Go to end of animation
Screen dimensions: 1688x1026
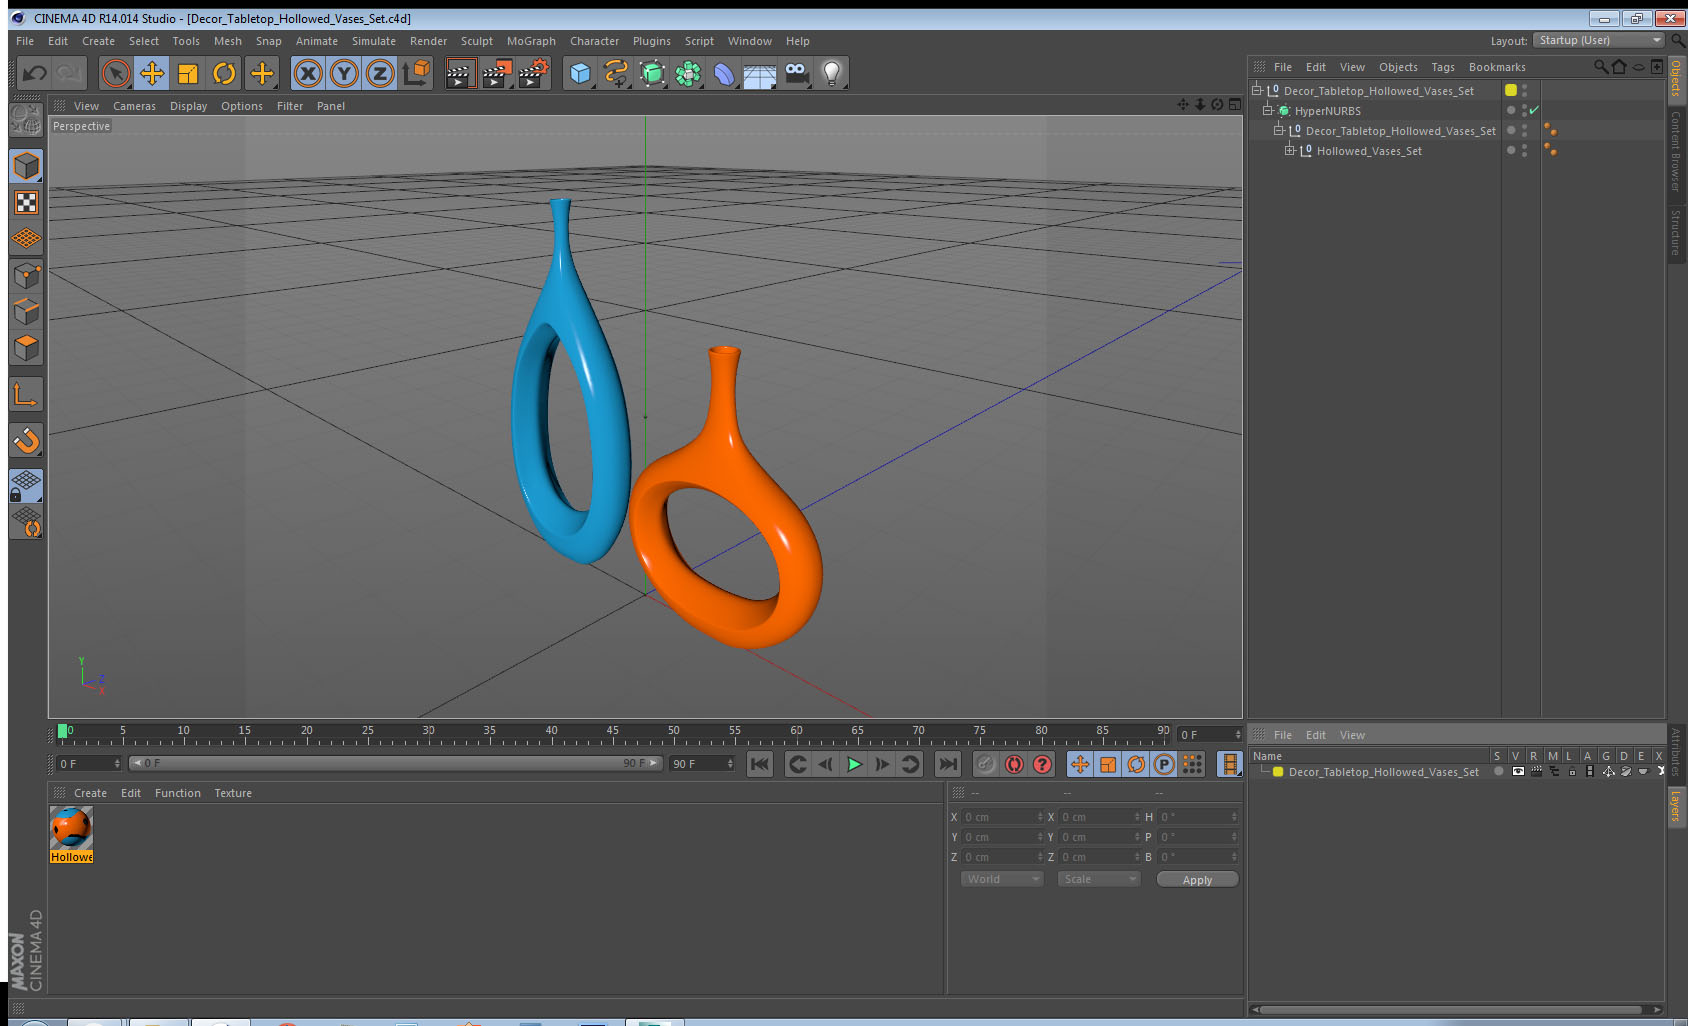click(x=947, y=764)
